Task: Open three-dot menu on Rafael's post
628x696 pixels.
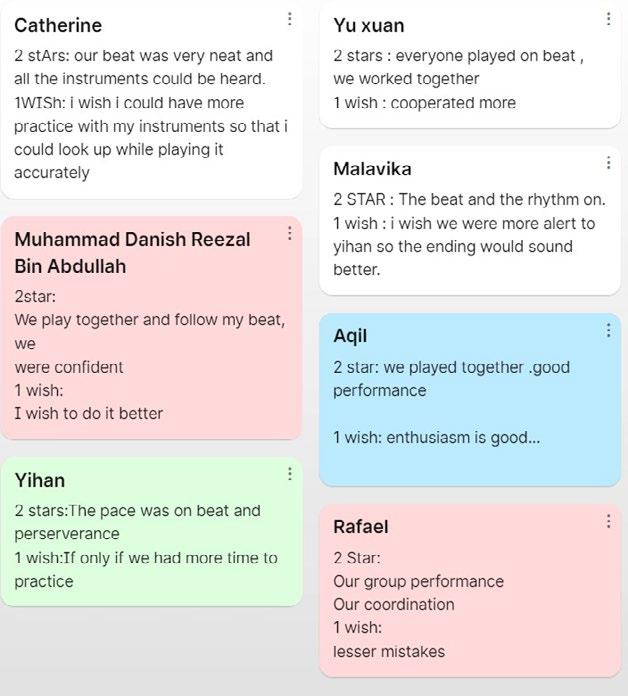Action: pos(608,521)
